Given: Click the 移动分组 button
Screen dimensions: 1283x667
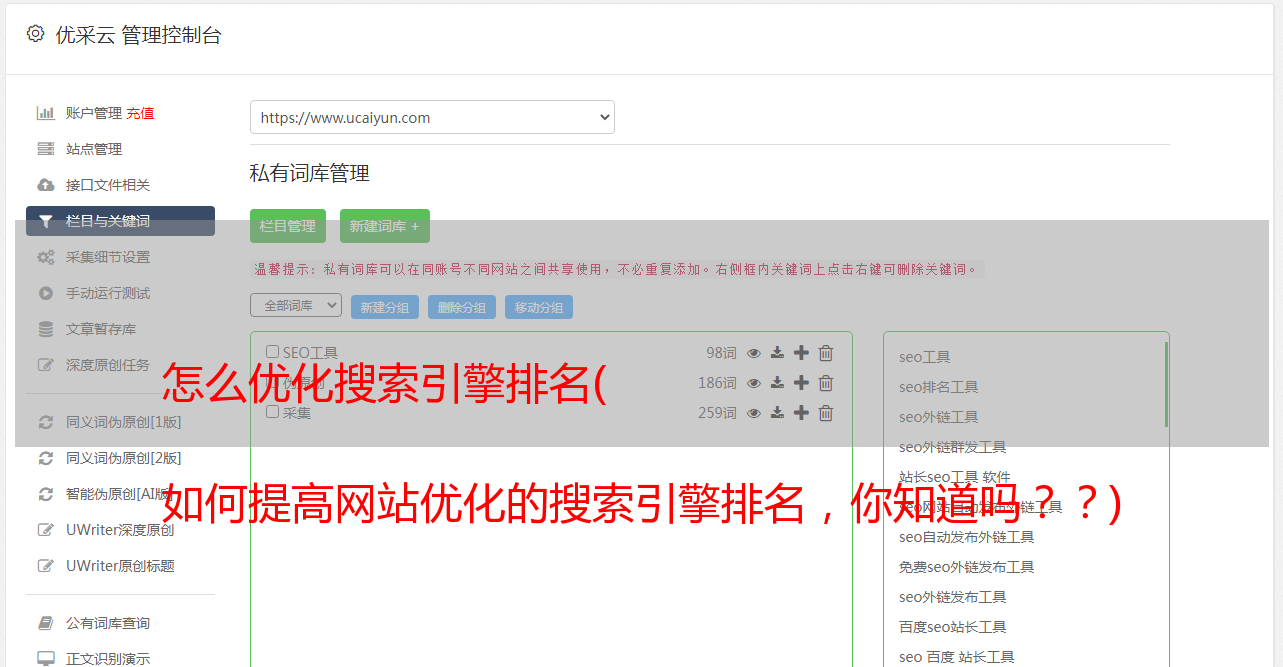Looking at the screenshot, I should tap(539, 307).
